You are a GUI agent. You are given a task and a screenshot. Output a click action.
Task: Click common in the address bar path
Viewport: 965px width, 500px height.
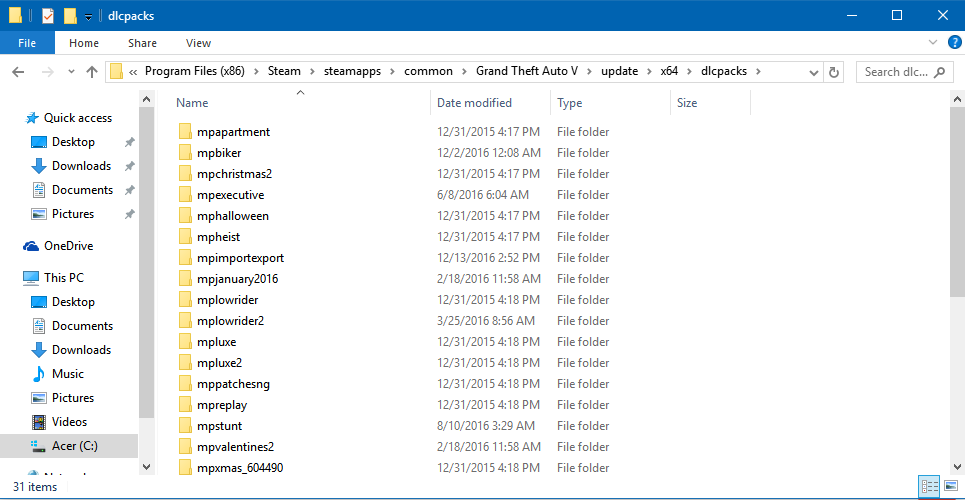coord(428,71)
